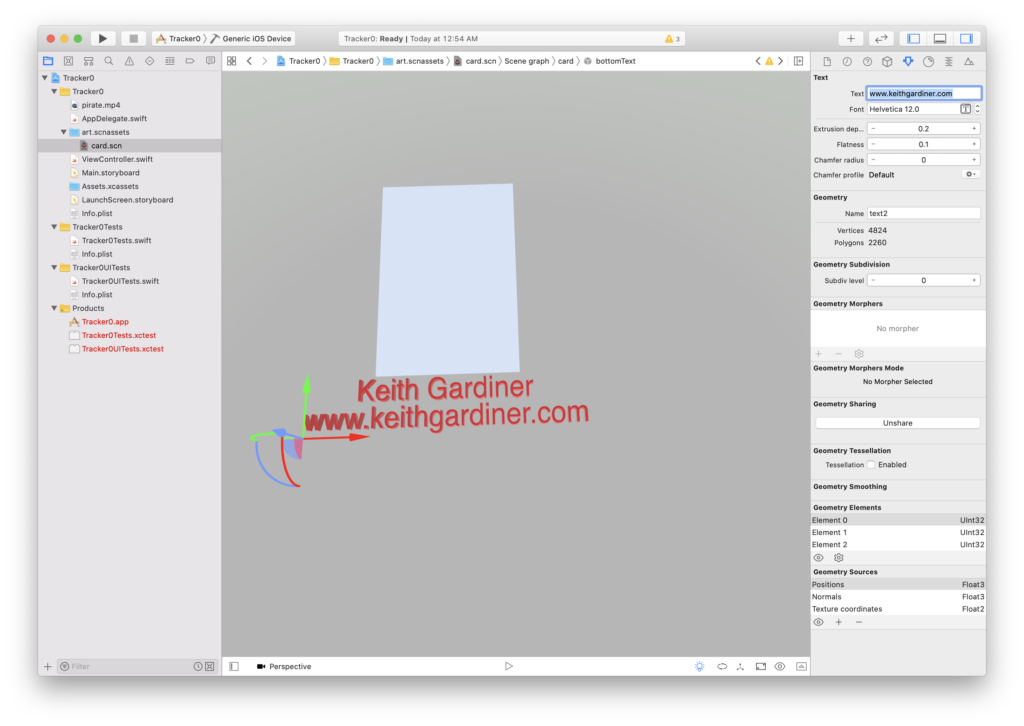This screenshot has height=726, width=1024.
Task: Enable the Tessellation checkbox
Action: click(870, 465)
